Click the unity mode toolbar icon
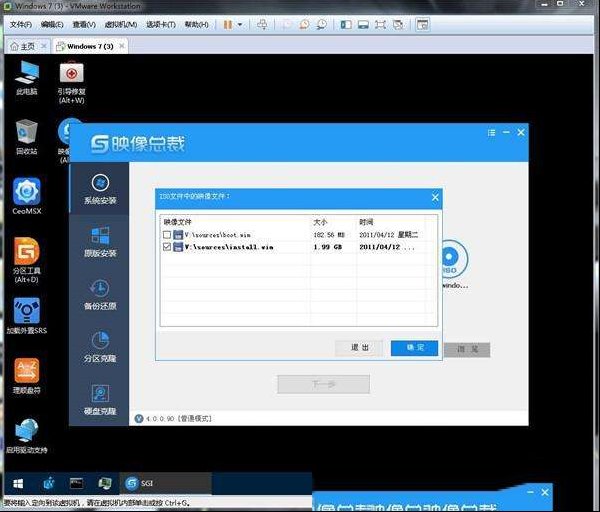Image resolution: width=600 pixels, height=512 pixels. (x=398, y=25)
